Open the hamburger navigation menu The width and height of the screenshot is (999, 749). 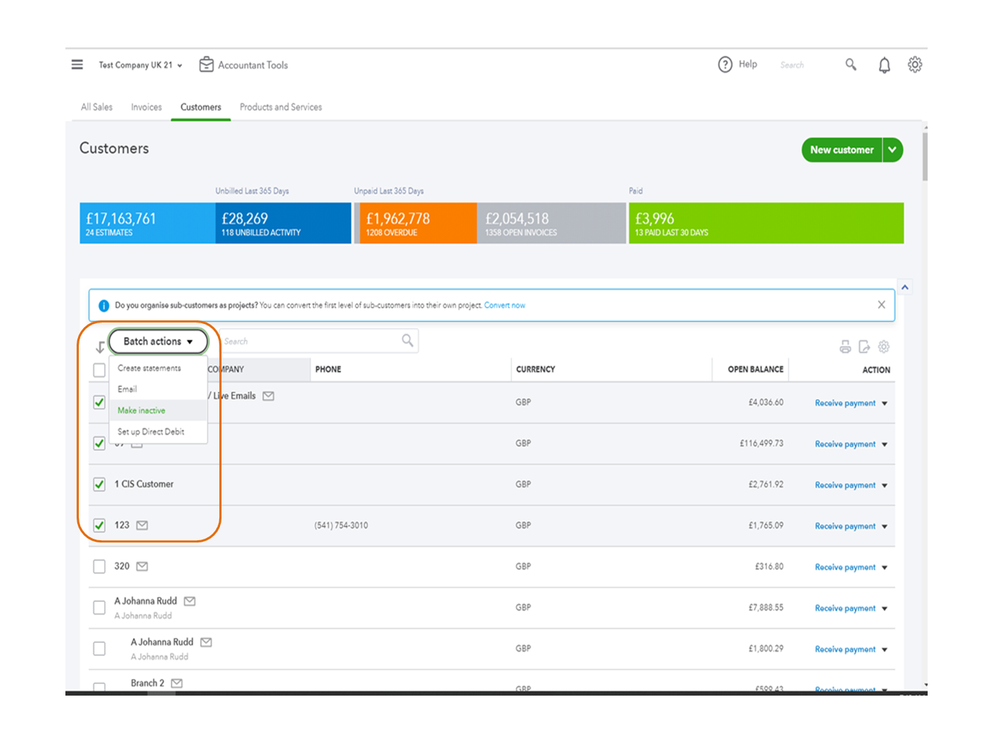tap(77, 64)
